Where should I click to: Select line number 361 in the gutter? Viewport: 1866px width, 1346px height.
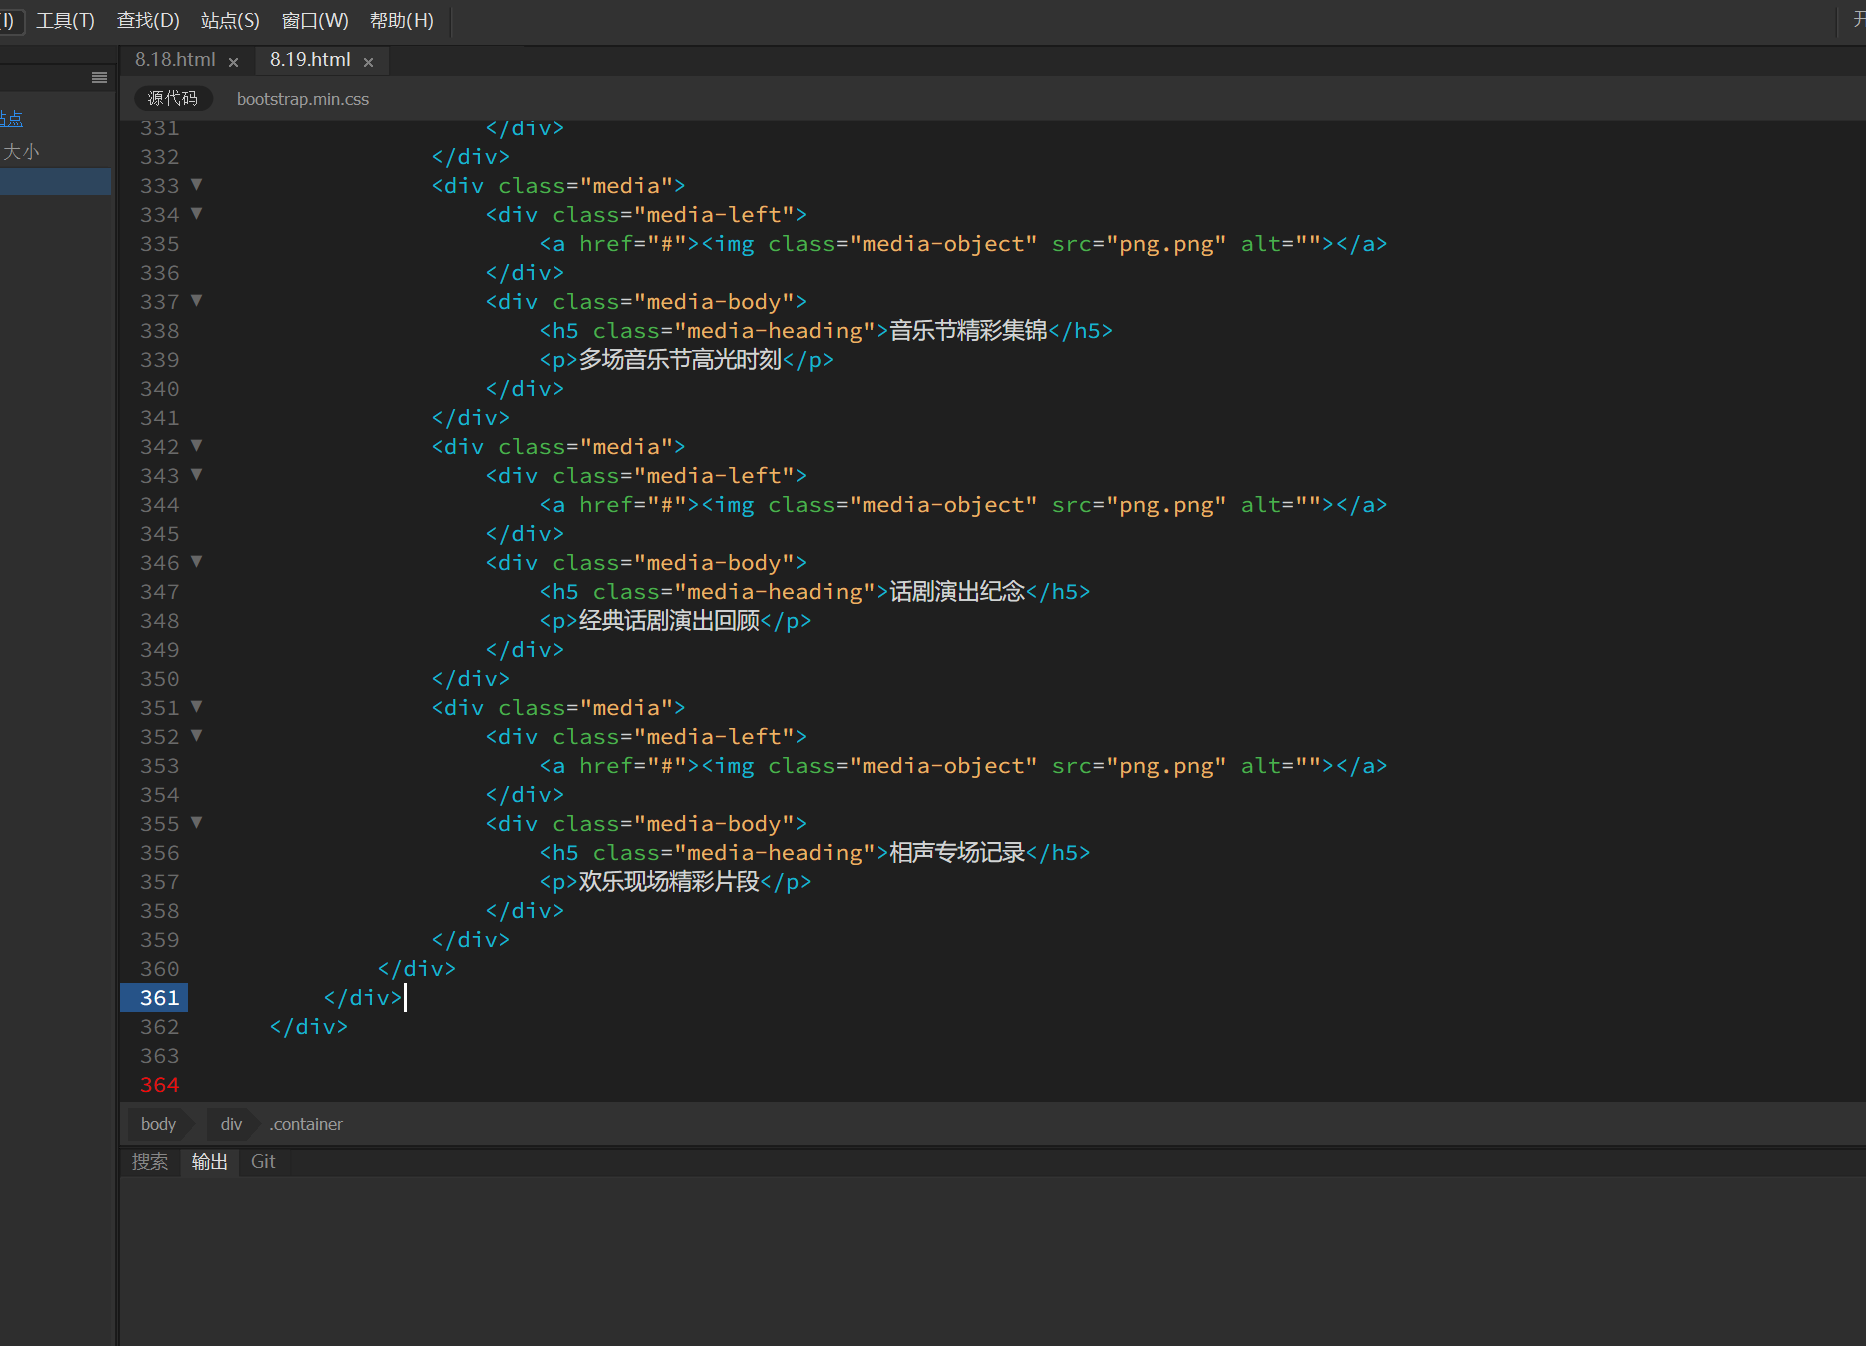pos(159,998)
